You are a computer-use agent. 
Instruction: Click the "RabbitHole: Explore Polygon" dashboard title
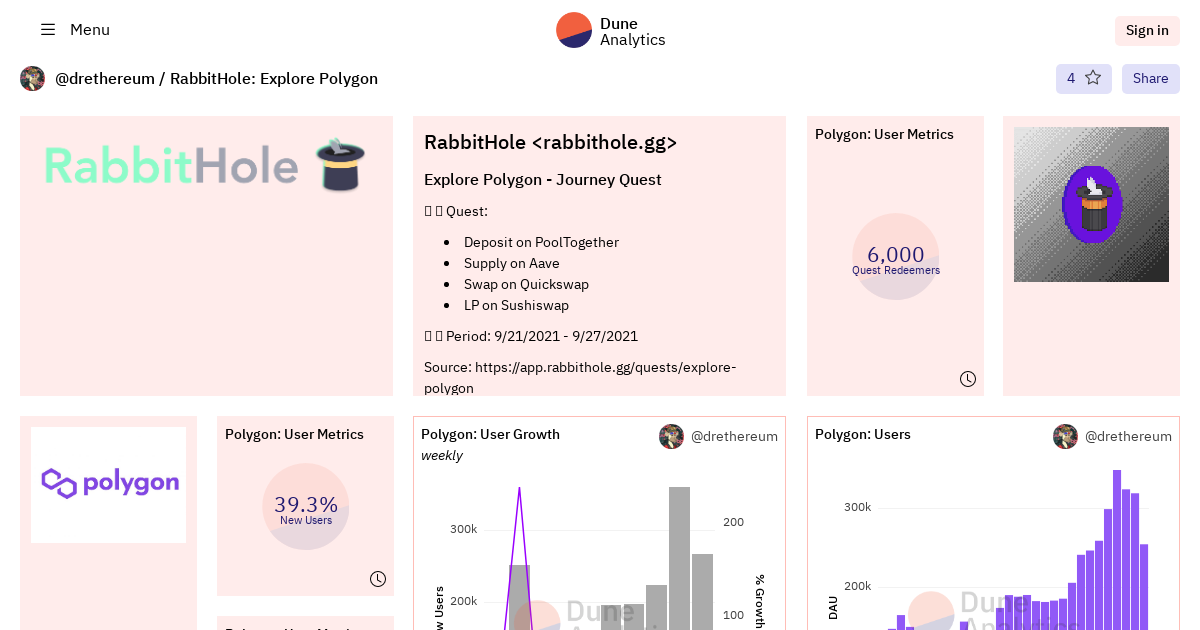click(x=274, y=79)
